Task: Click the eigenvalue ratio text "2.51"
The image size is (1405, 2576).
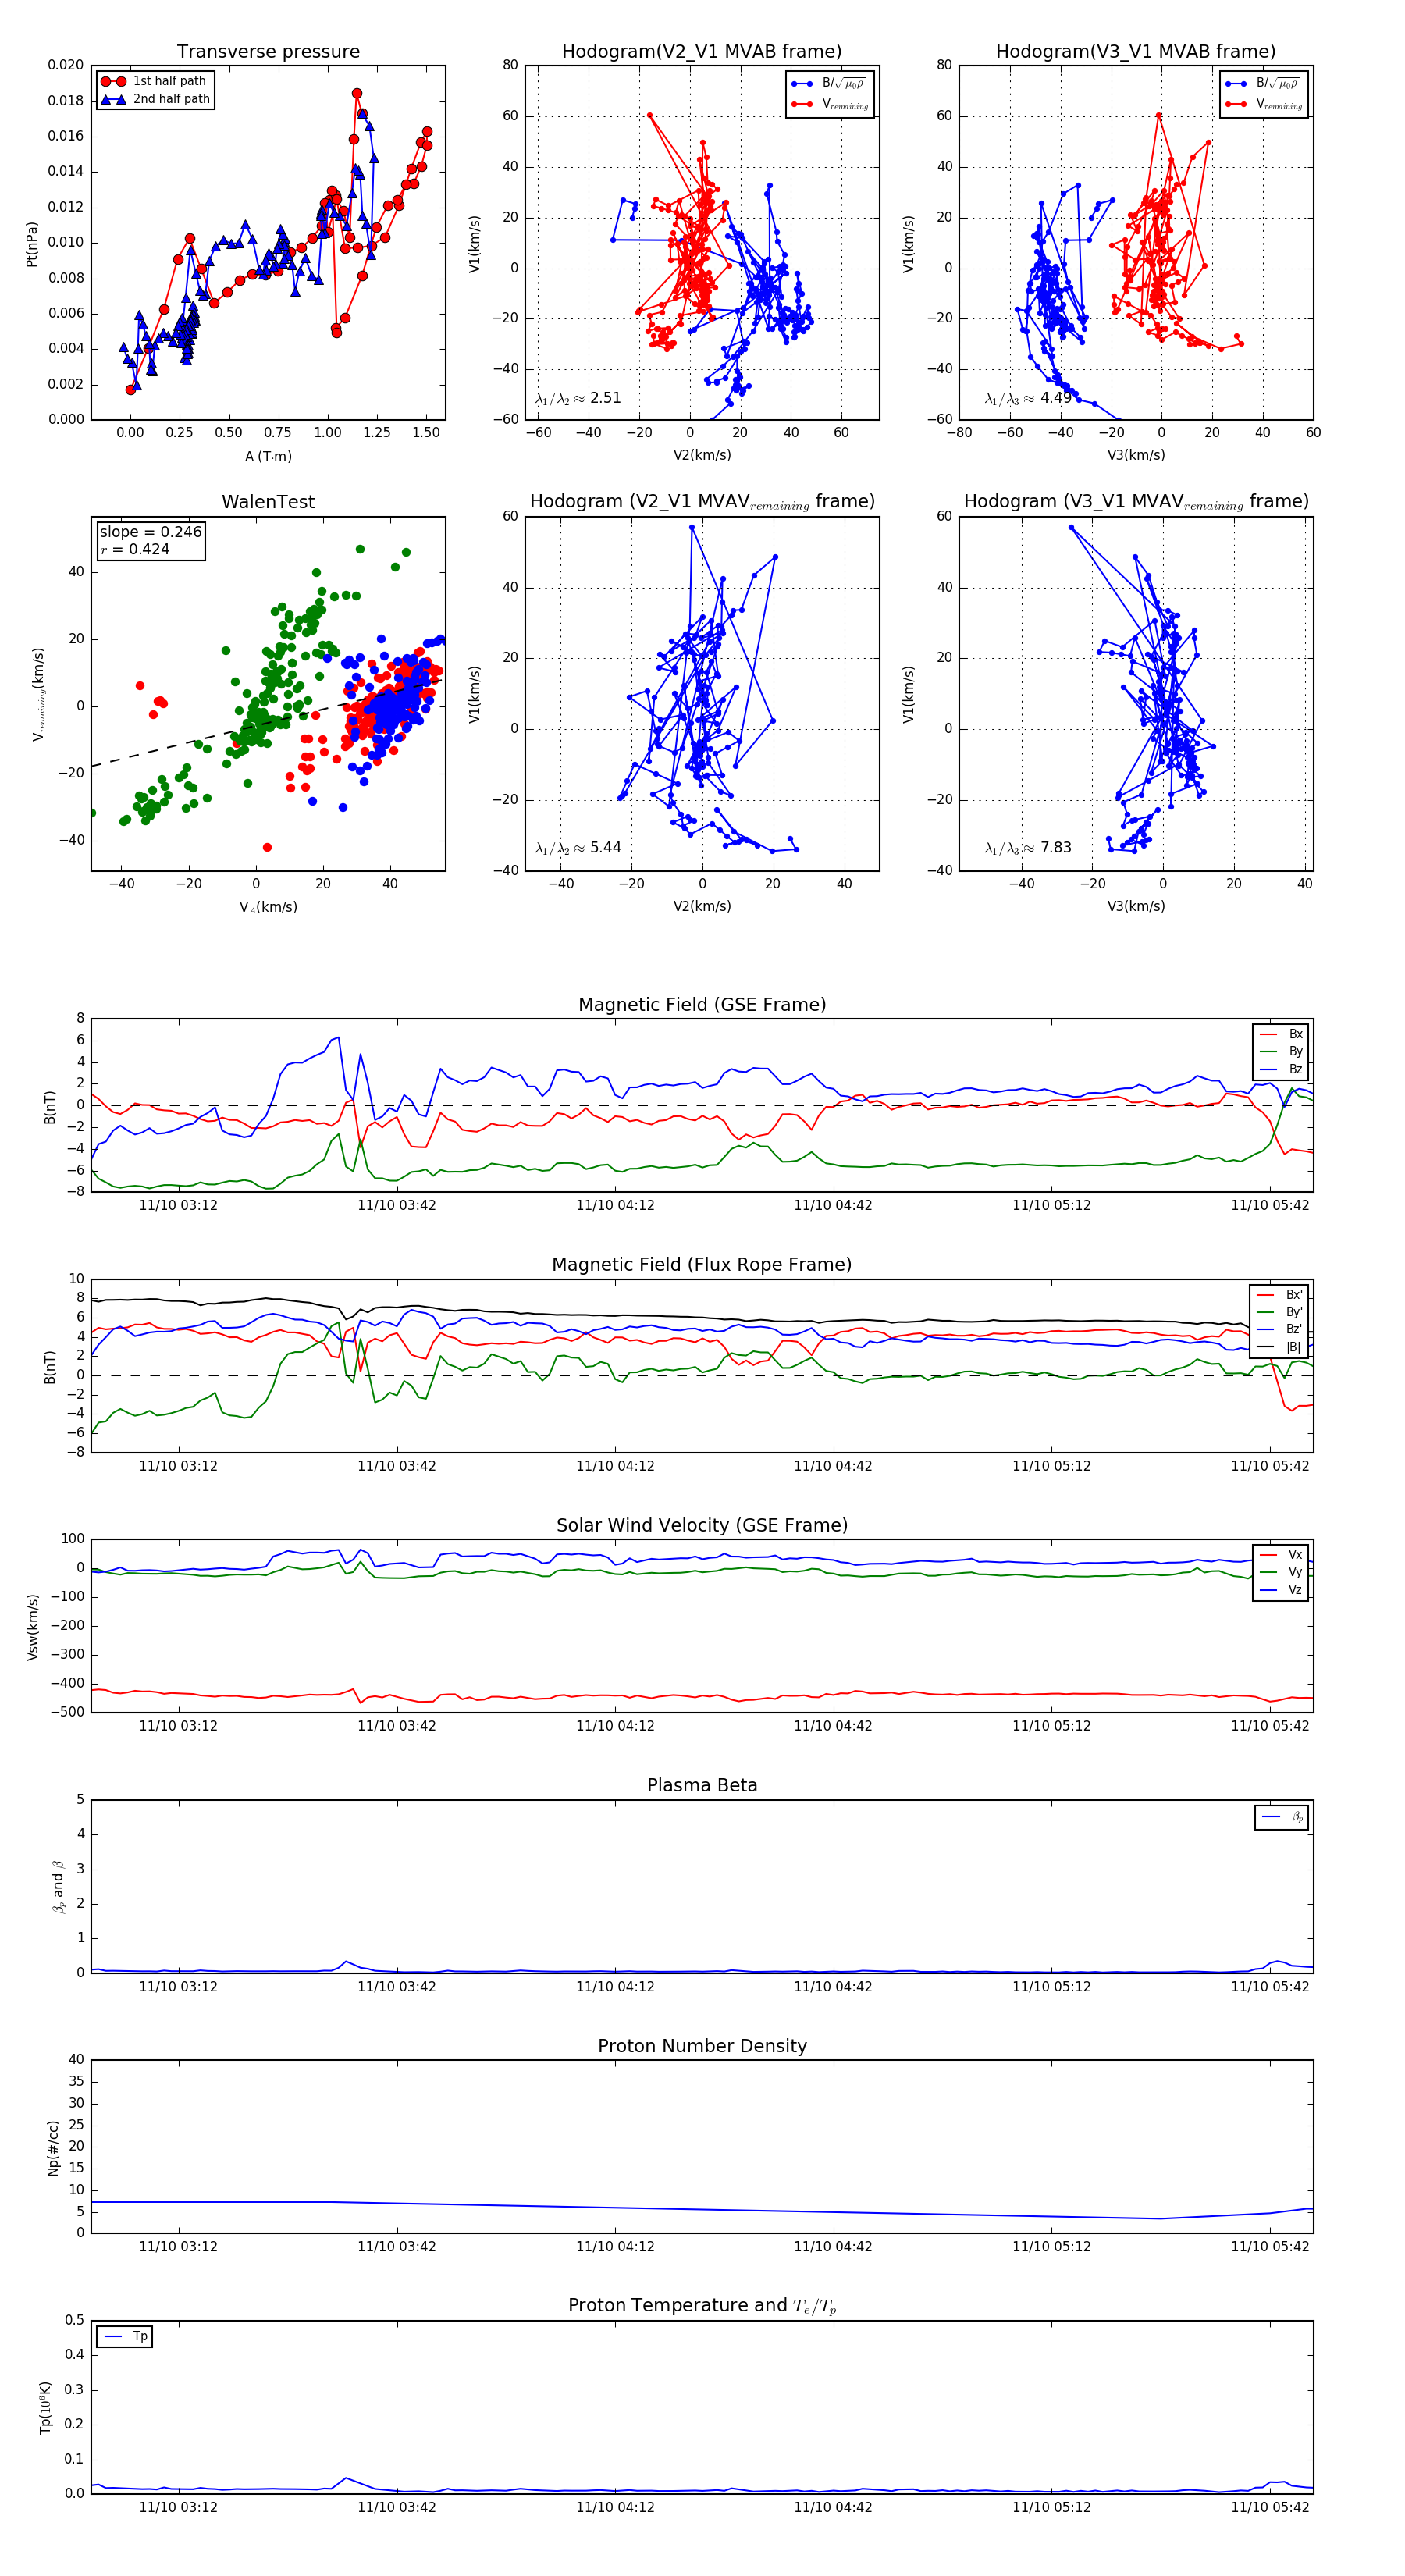Action: pyautogui.click(x=605, y=398)
